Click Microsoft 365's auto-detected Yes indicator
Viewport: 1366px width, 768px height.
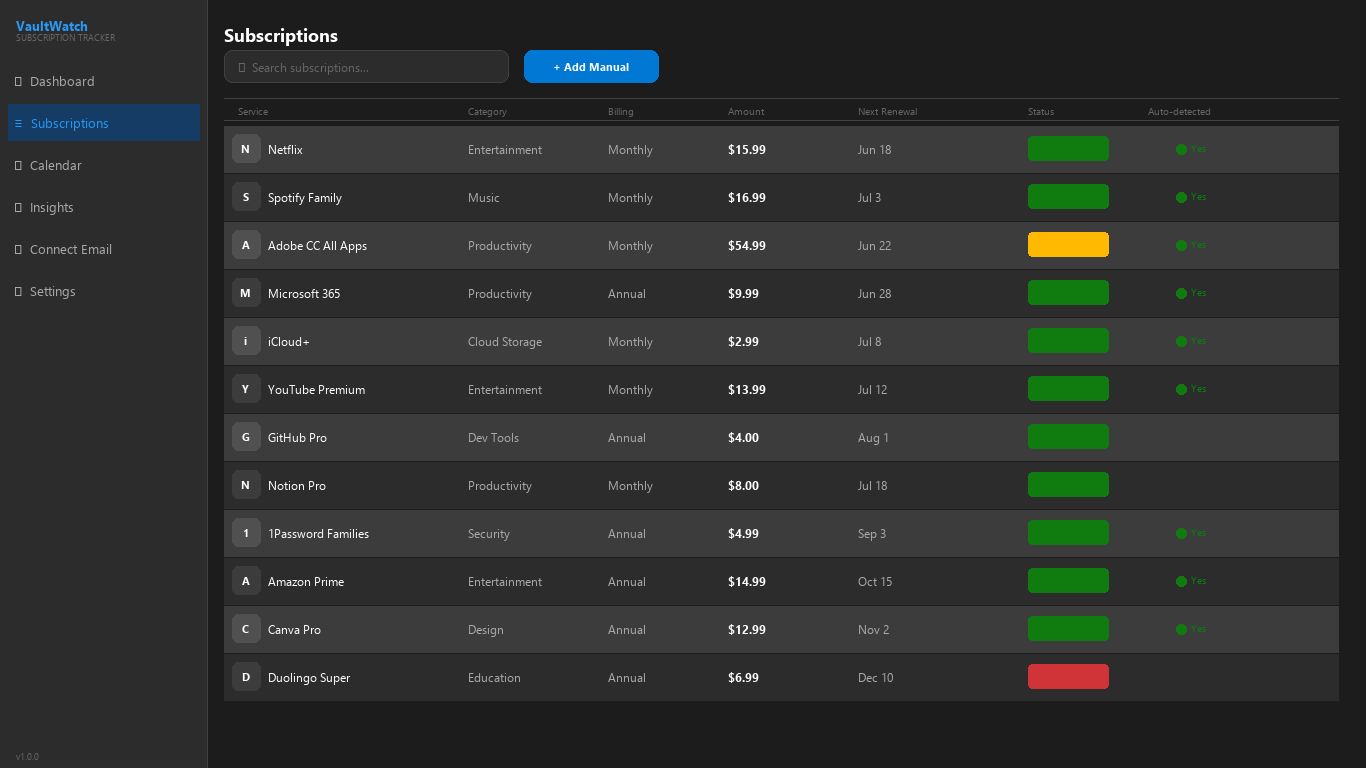click(1191, 293)
